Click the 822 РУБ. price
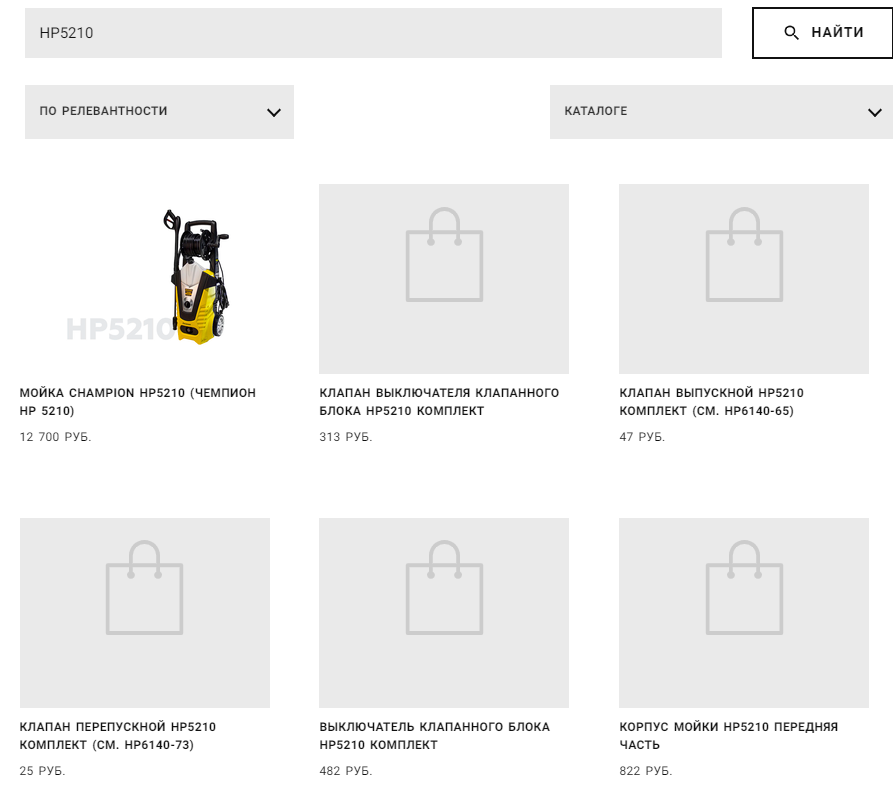 (x=646, y=771)
